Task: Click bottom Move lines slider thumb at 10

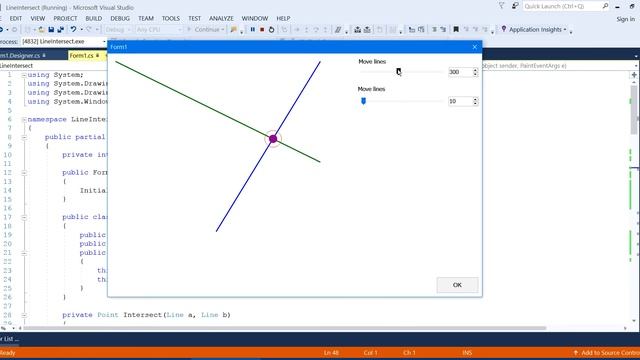Action: (363, 101)
